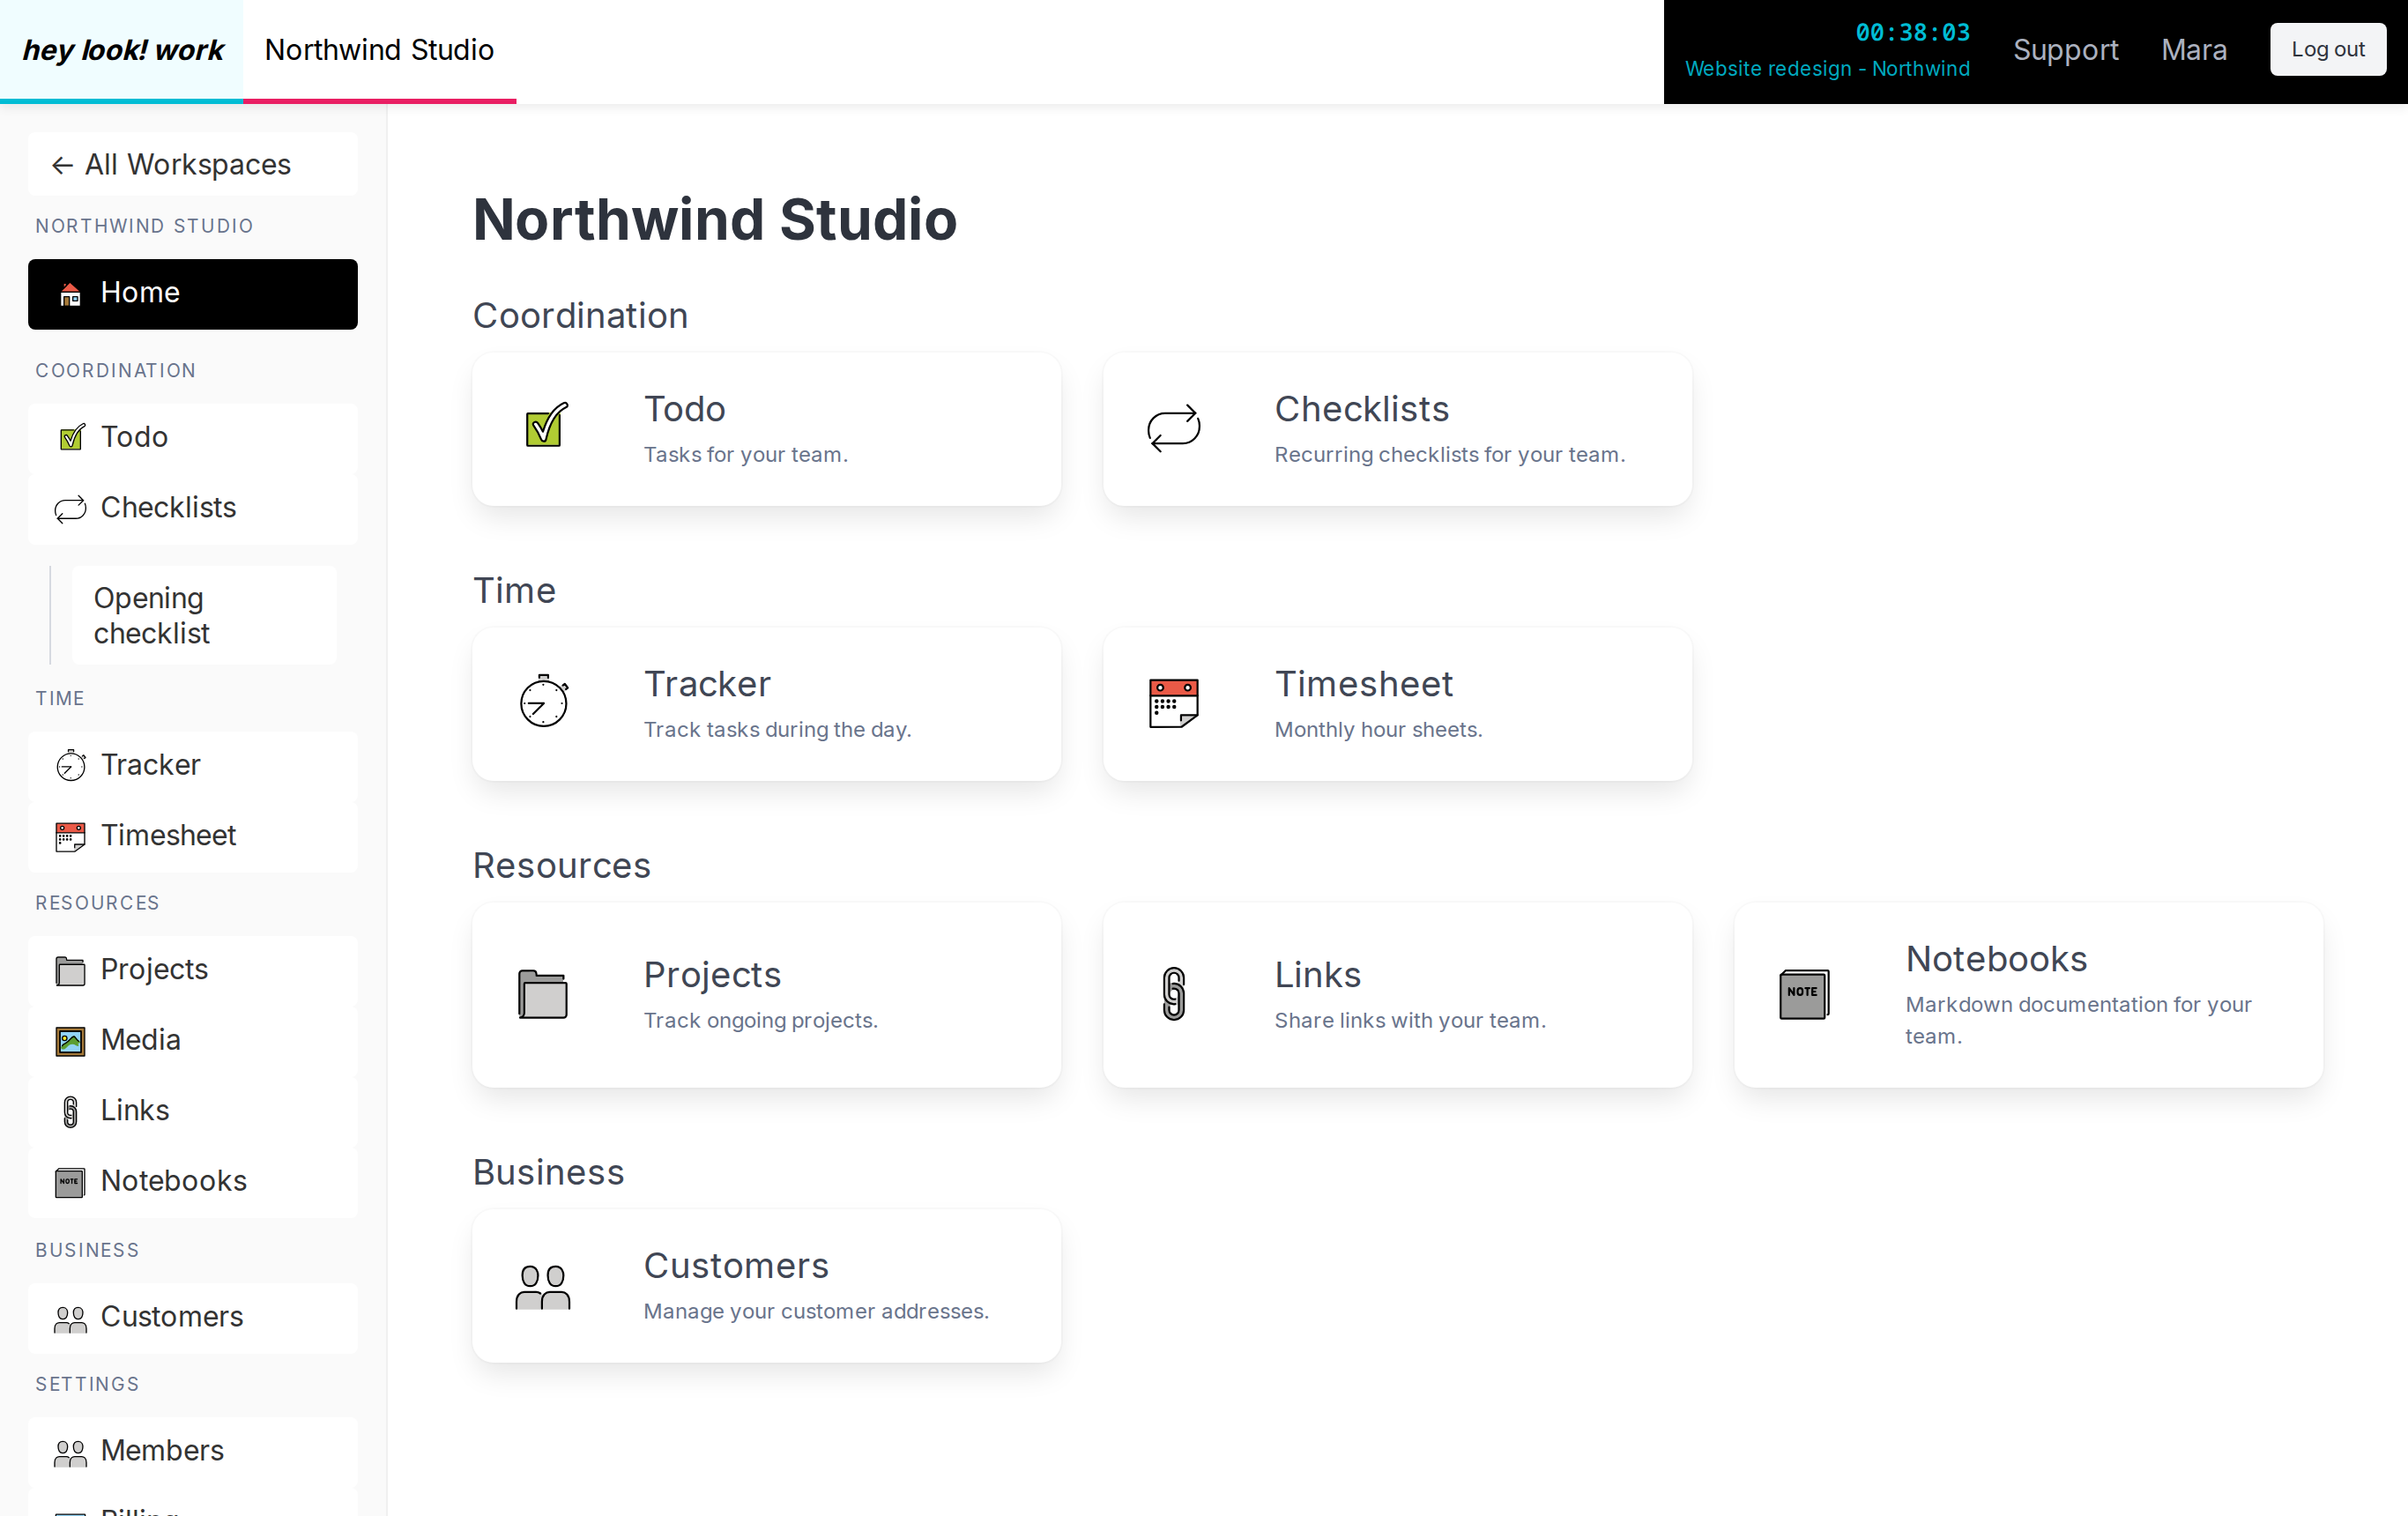2408x1516 pixels.
Task: Open Projects from the sidebar
Action: point(193,971)
